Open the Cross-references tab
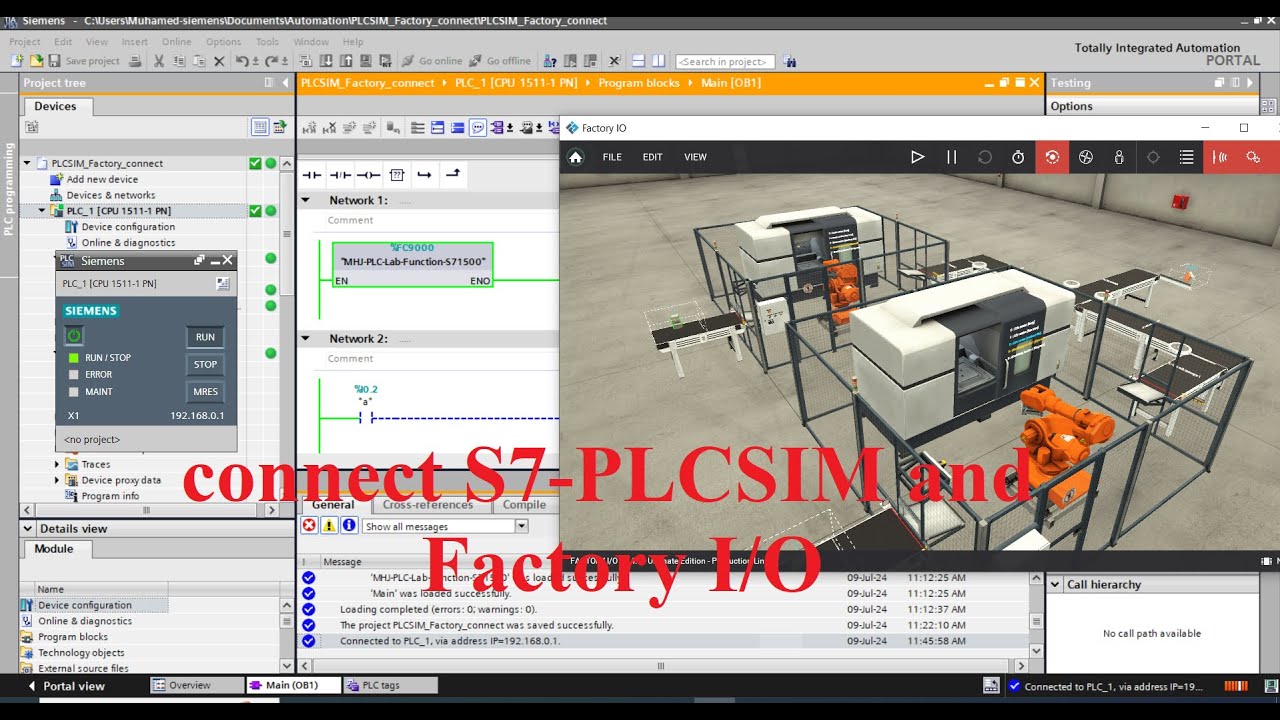The height and width of the screenshot is (720, 1280). click(428, 505)
